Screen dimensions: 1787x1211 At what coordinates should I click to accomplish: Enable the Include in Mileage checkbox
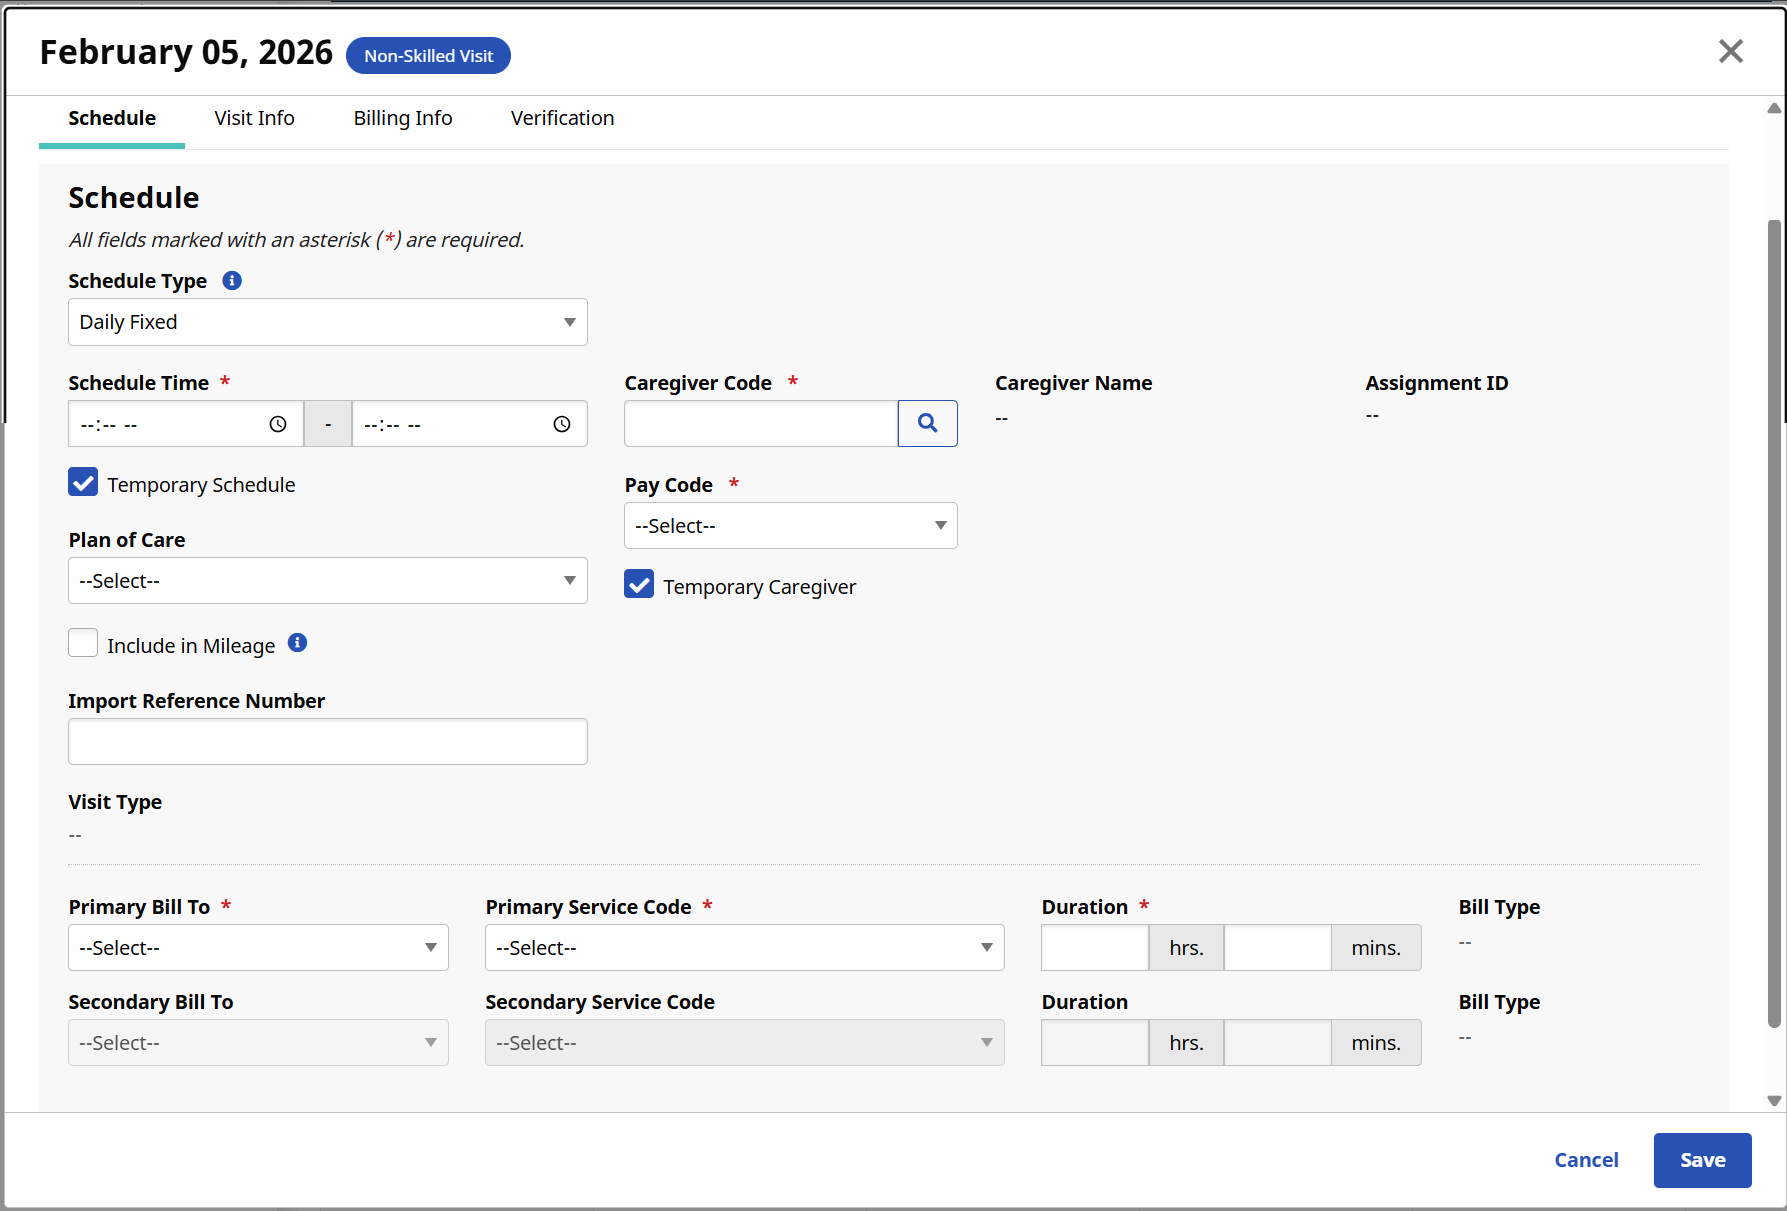(x=83, y=643)
